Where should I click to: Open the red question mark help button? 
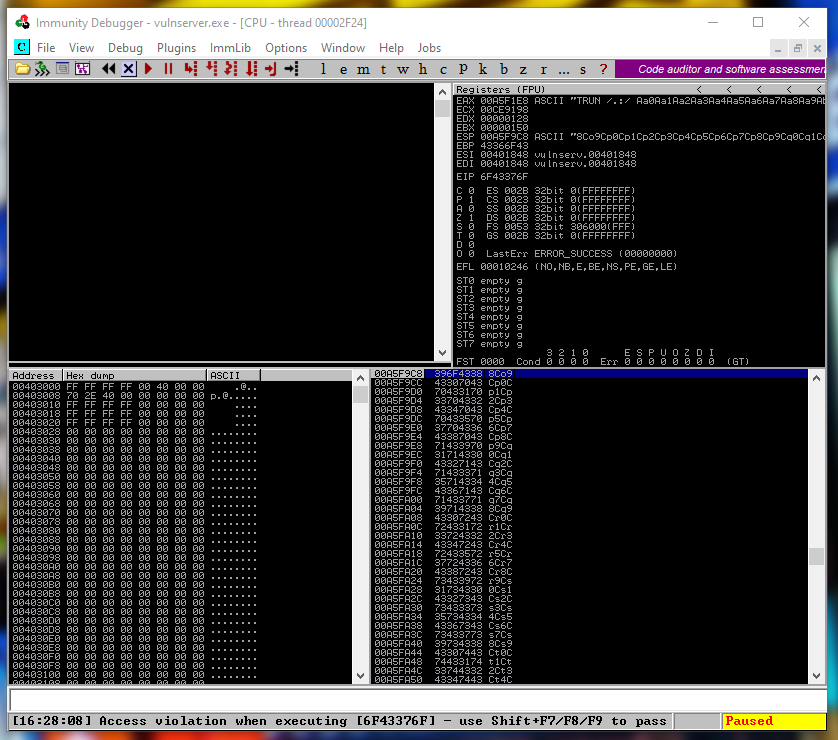pyautogui.click(x=603, y=69)
